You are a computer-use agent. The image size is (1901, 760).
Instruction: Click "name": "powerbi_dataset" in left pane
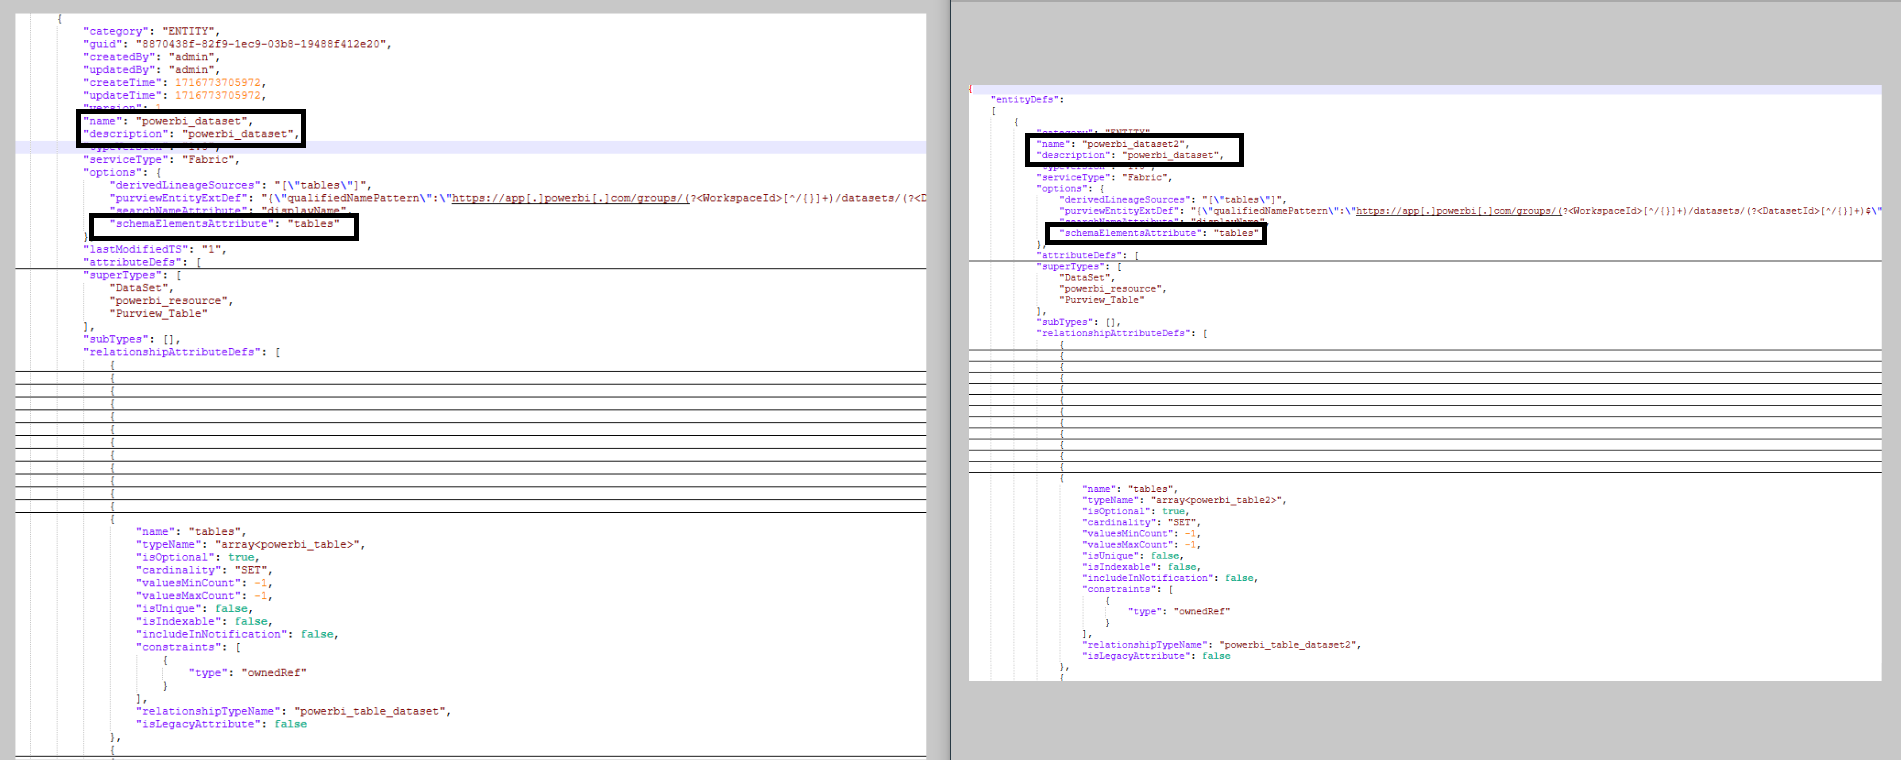pos(168,121)
